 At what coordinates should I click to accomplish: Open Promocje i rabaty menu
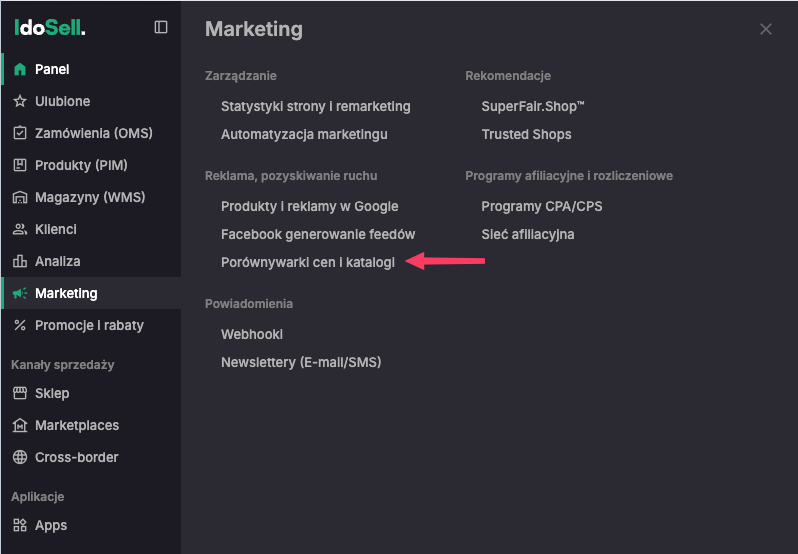click(x=91, y=326)
